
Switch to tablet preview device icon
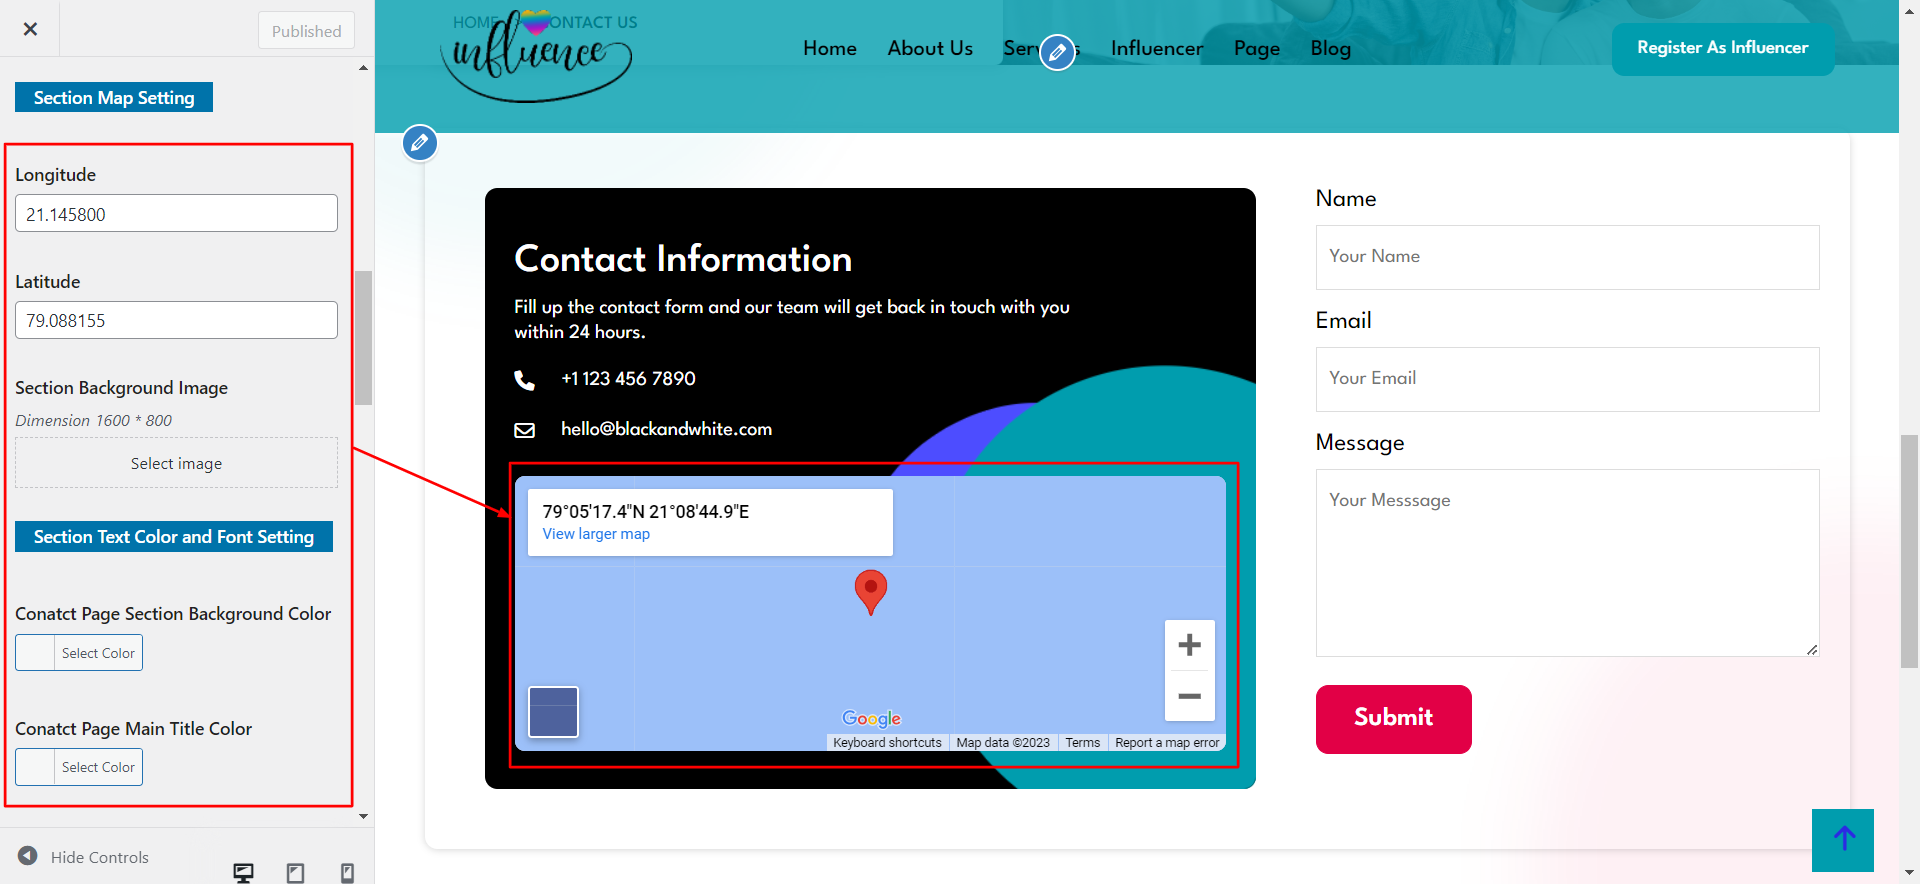point(295,872)
